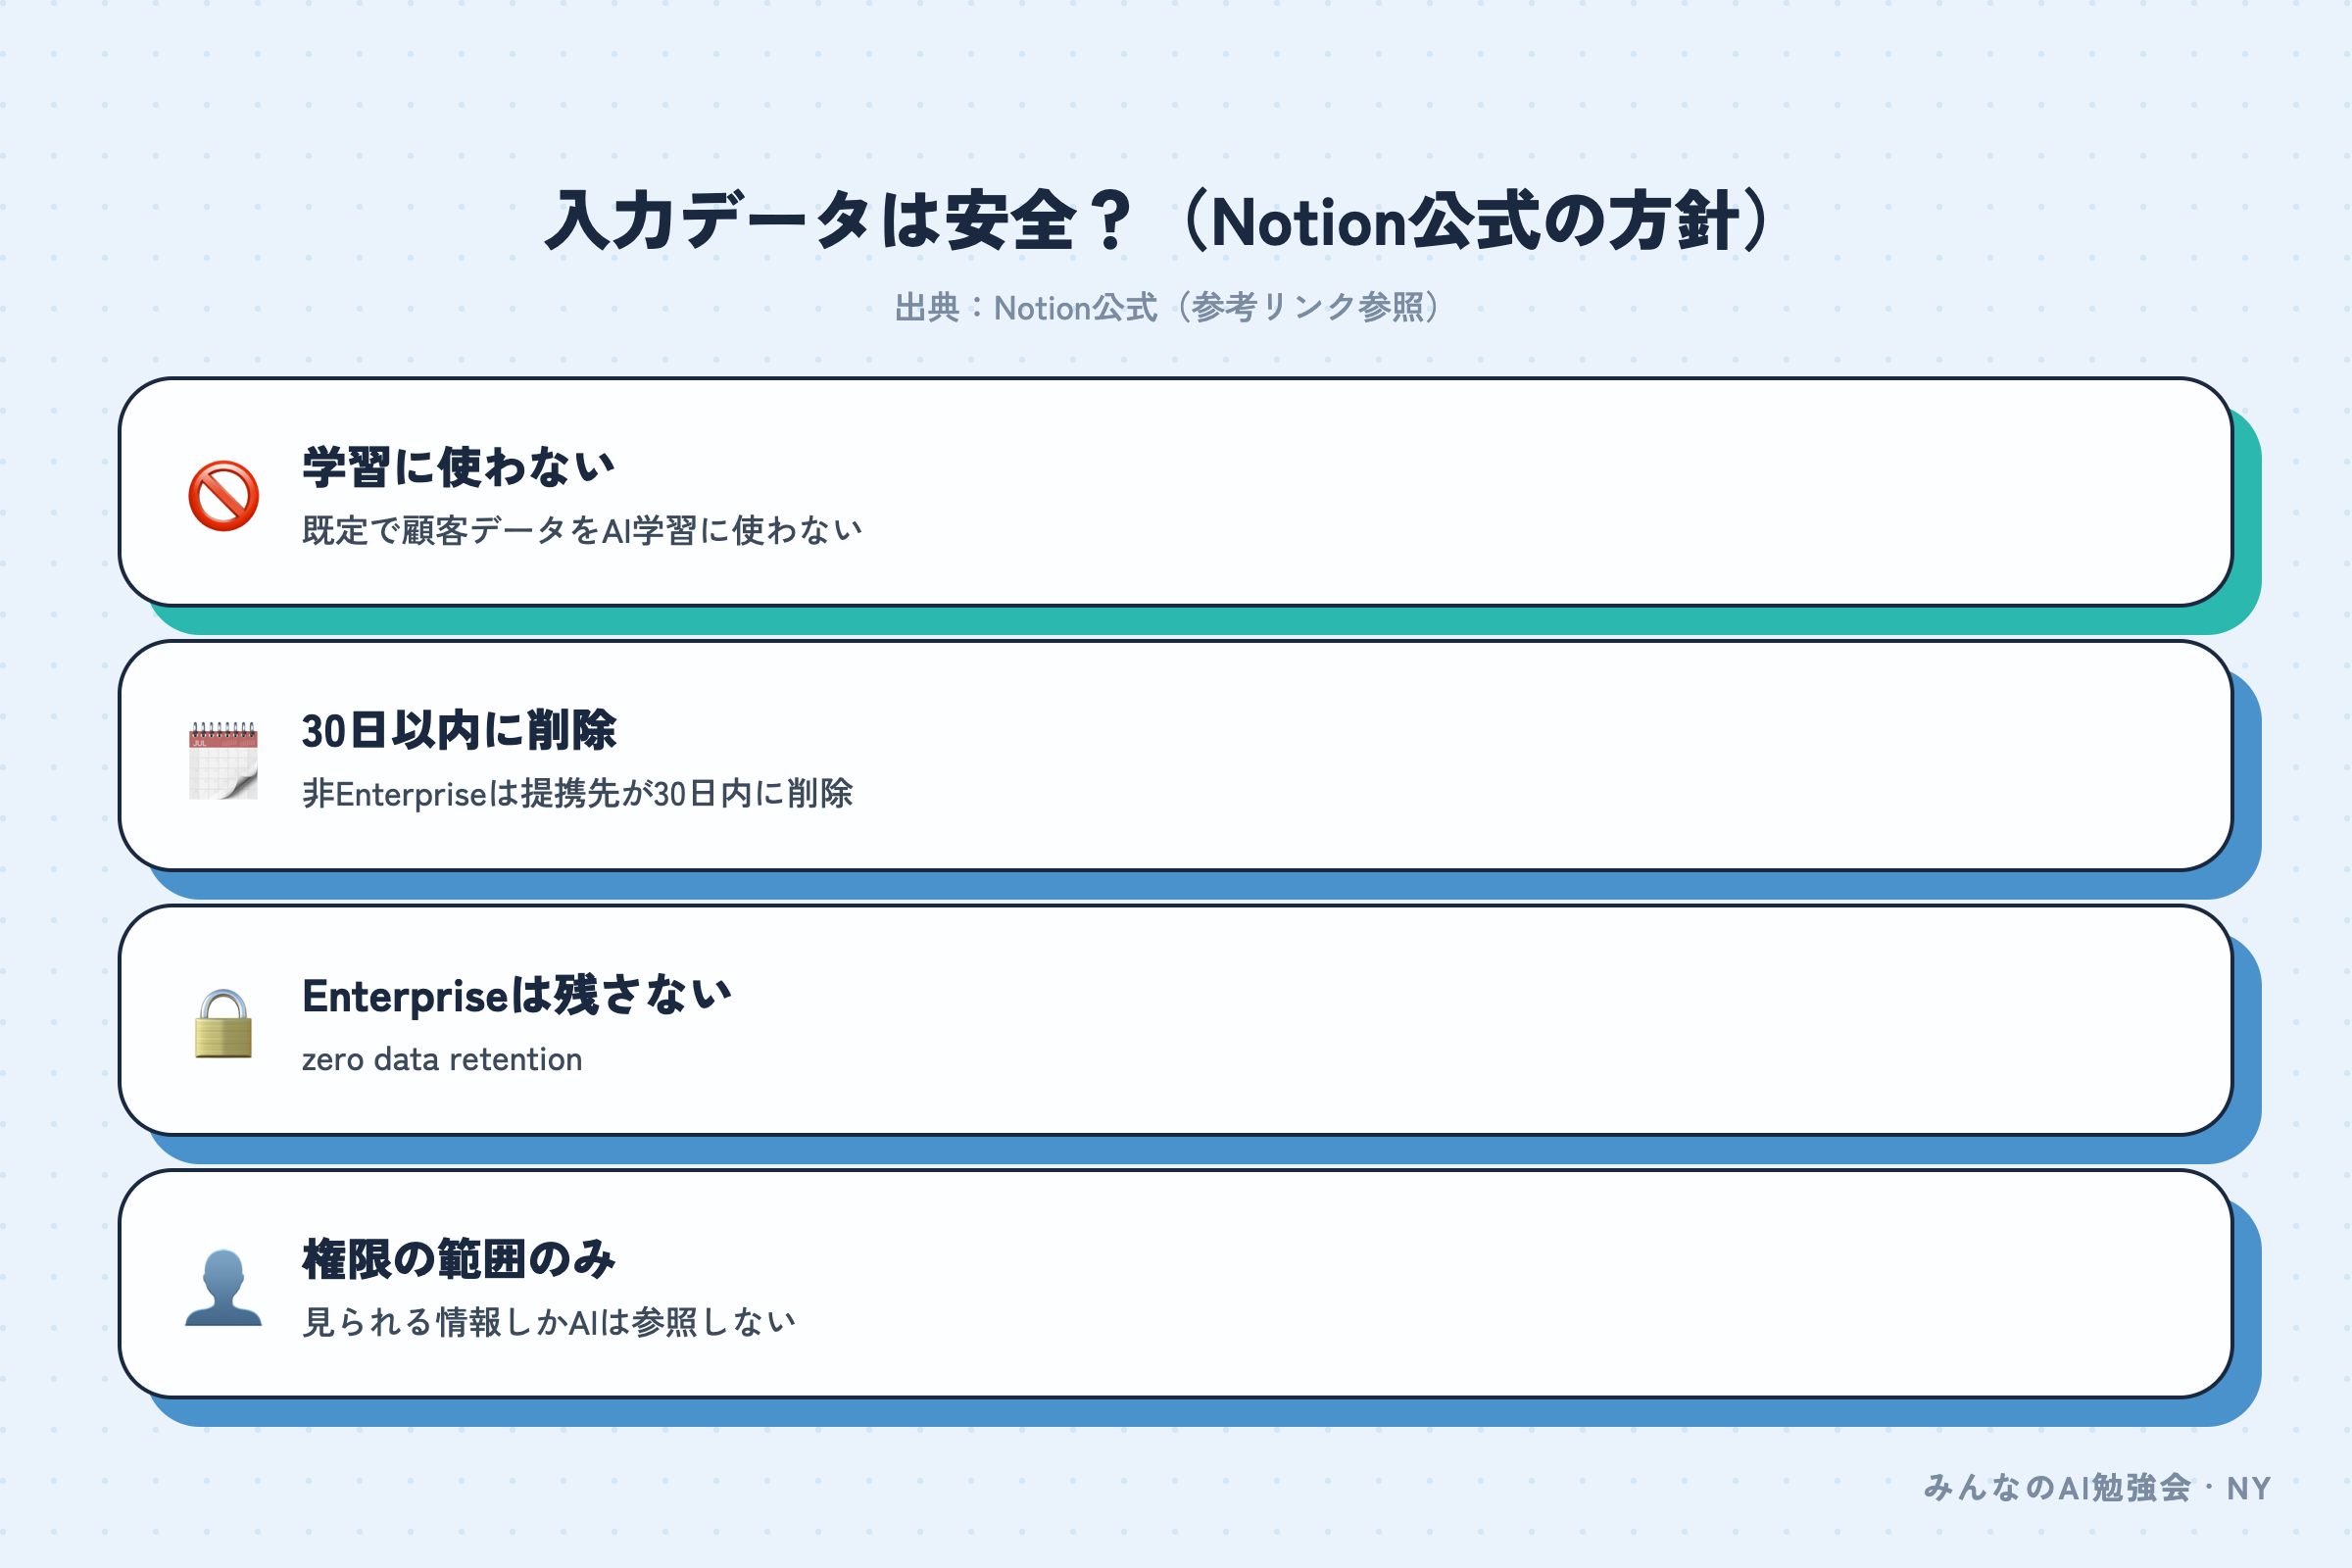The width and height of the screenshot is (2352, 1568).
Task: Click the gold padlock icon
Action: pyautogui.click(x=224, y=1024)
